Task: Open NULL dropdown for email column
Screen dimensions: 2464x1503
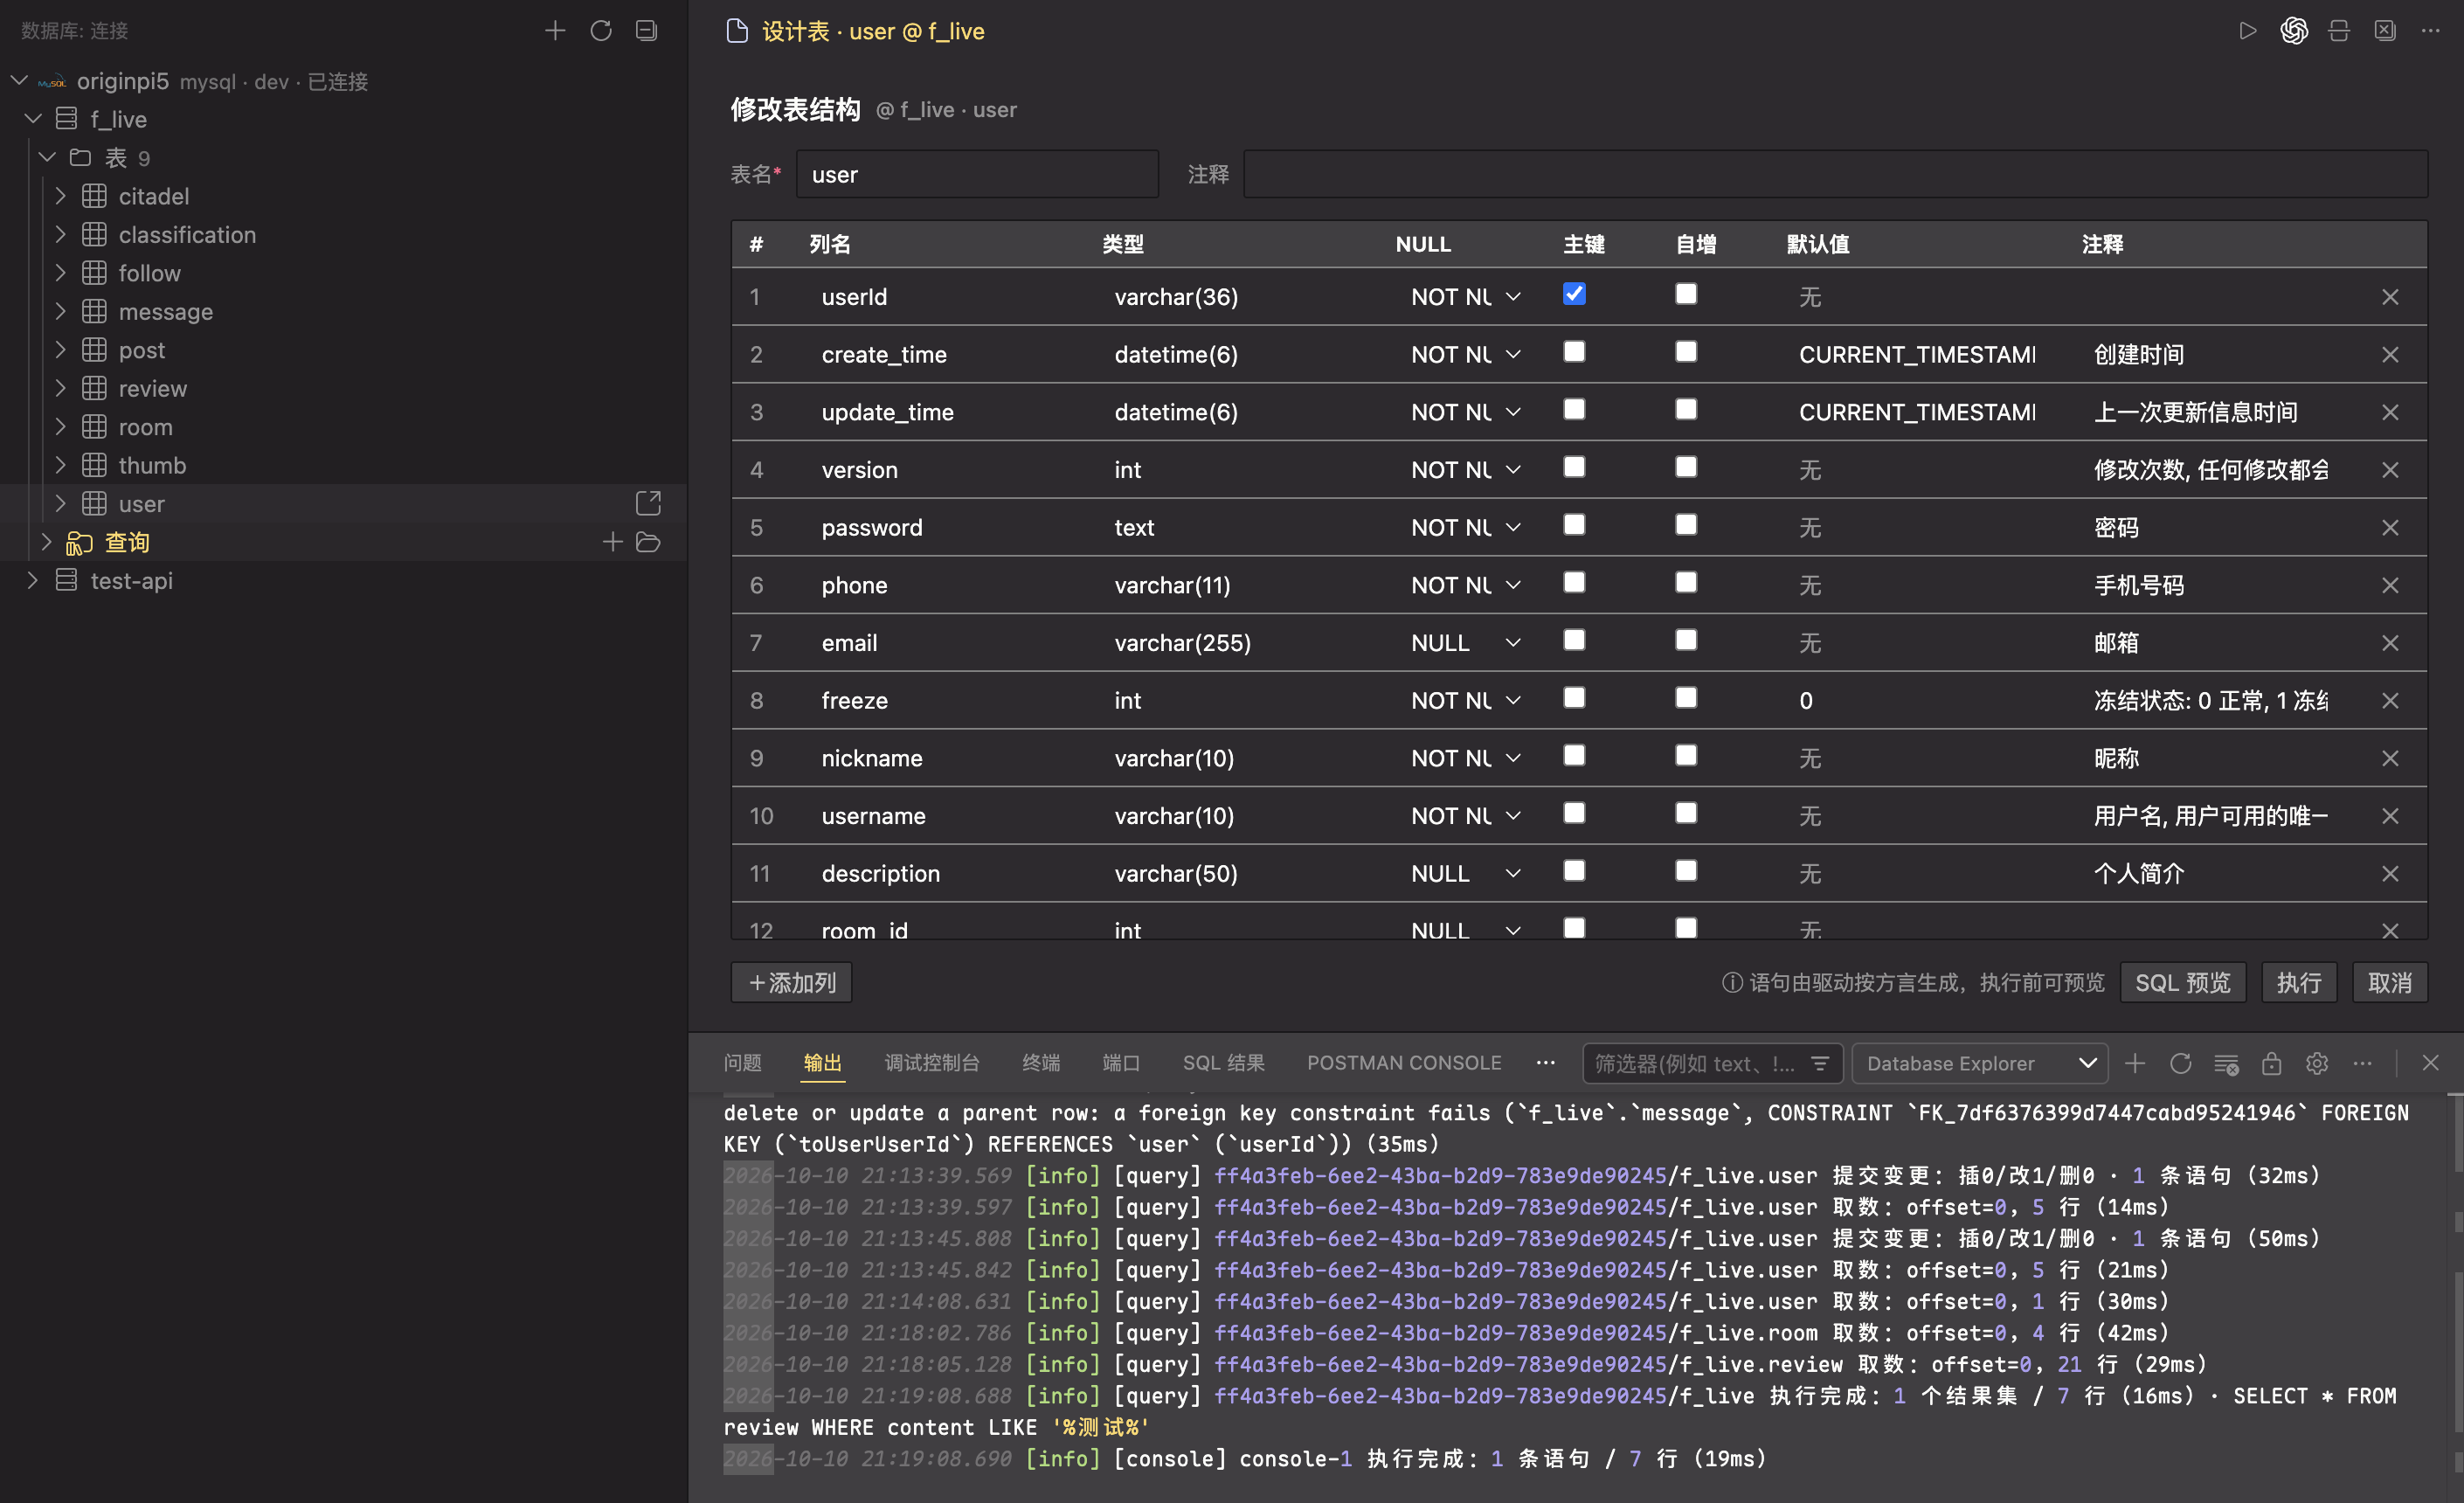Action: pyautogui.click(x=1466, y=643)
